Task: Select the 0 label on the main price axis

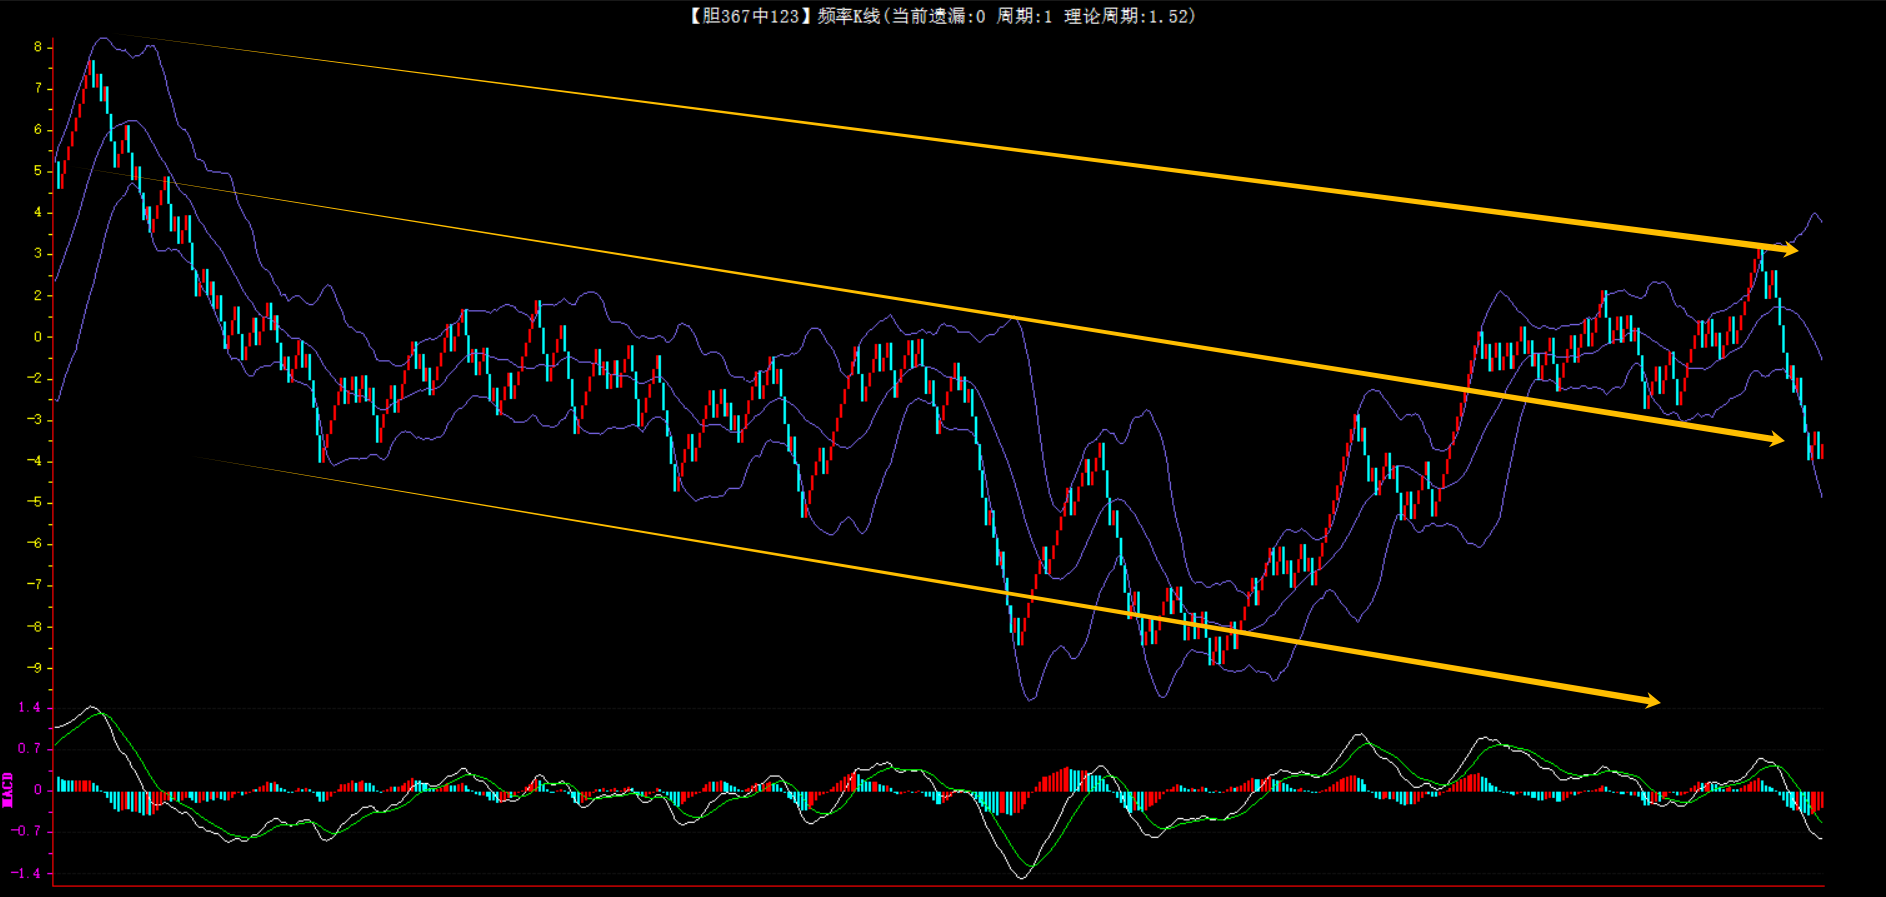Action: coord(38,337)
